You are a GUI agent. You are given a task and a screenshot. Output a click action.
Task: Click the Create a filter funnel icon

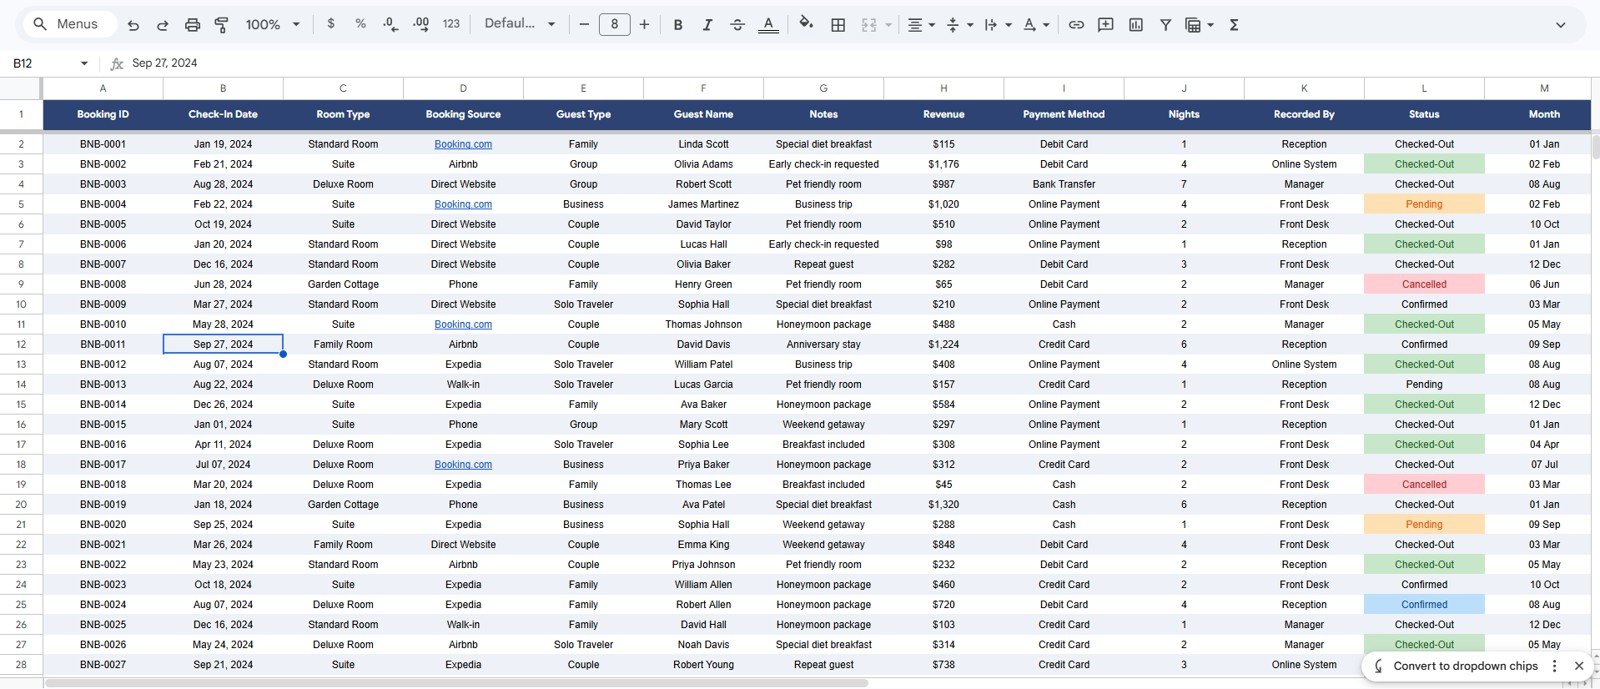coord(1165,25)
